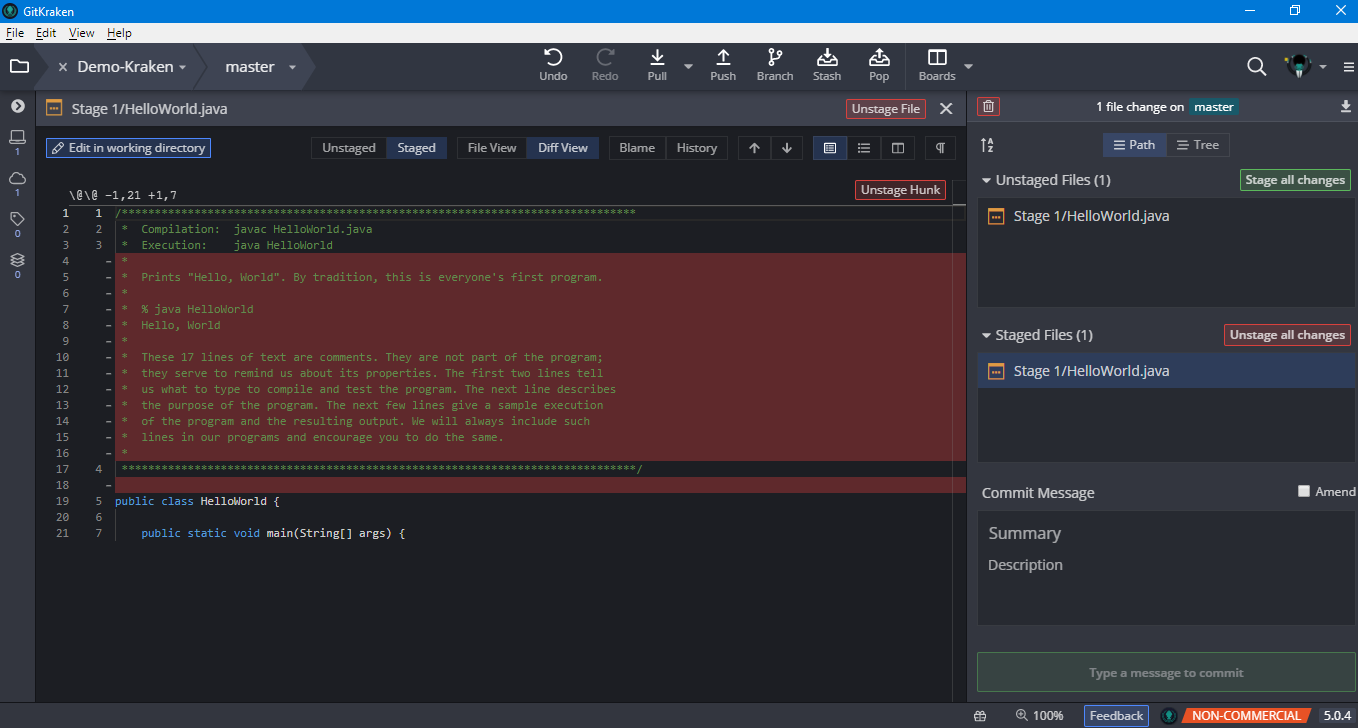The image size is (1358, 728).
Task: Create a new branch with Branch button
Action: [x=775, y=66]
